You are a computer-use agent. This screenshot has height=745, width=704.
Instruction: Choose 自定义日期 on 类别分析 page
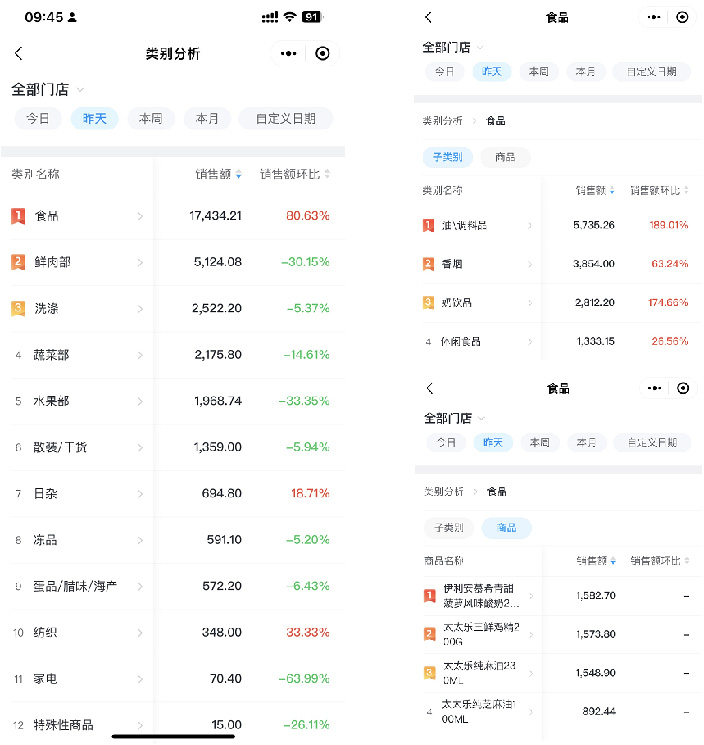[x=285, y=118]
